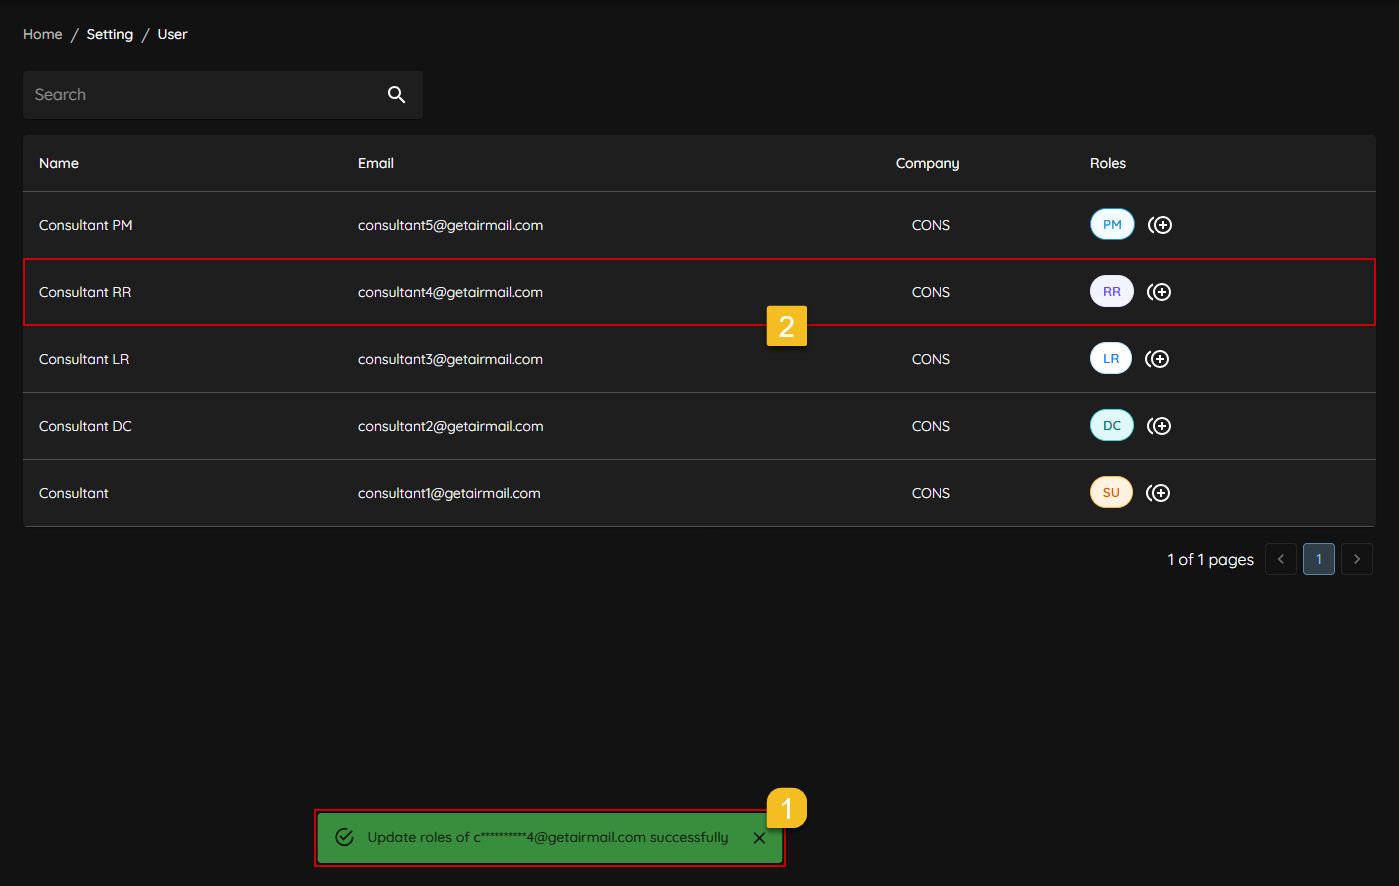The image size is (1399, 886).
Task: Click the PM role badge
Action: point(1112,225)
